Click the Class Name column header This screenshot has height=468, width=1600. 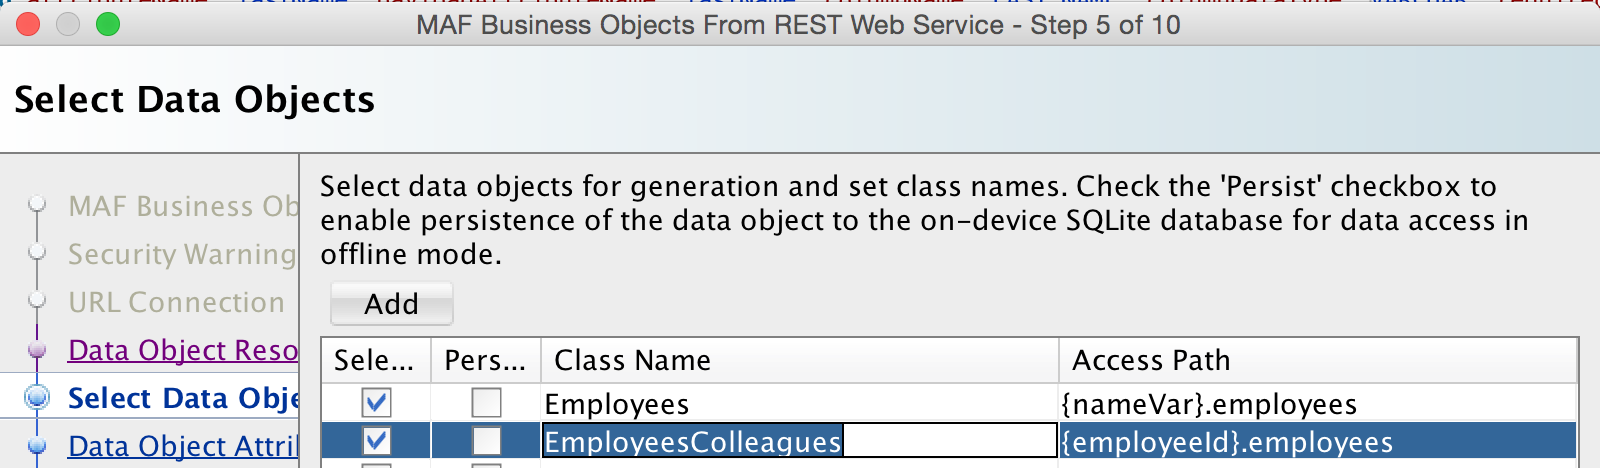798,360
